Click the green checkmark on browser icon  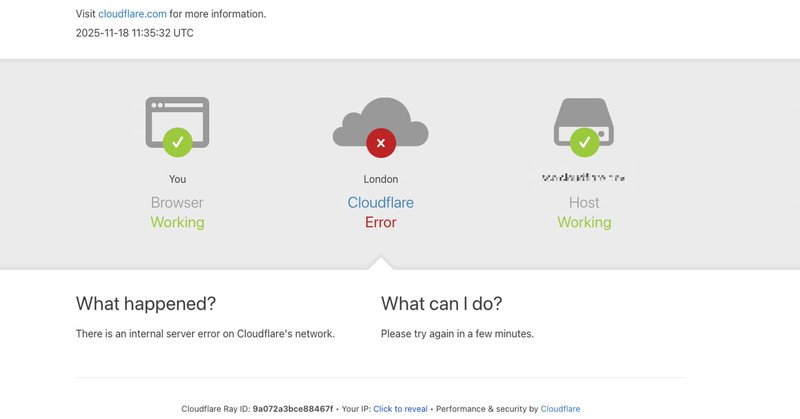[x=178, y=142]
